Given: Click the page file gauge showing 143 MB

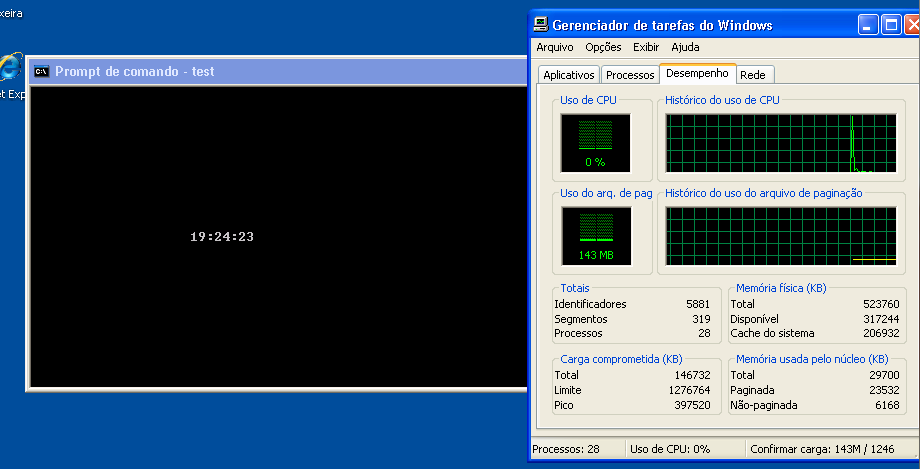Looking at the screenshot, I should 596,236.
